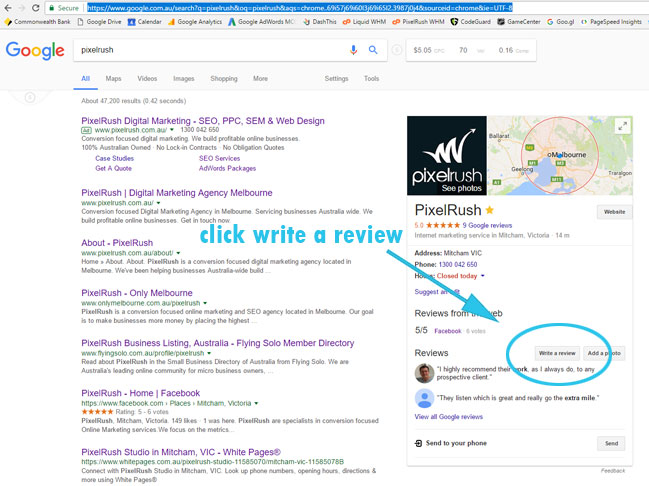This screenshot has height=486, width=649.
Task: Open dropdown arrow beside onlymelbourne.com.au/pixelrush
Action: coord(205,302)
